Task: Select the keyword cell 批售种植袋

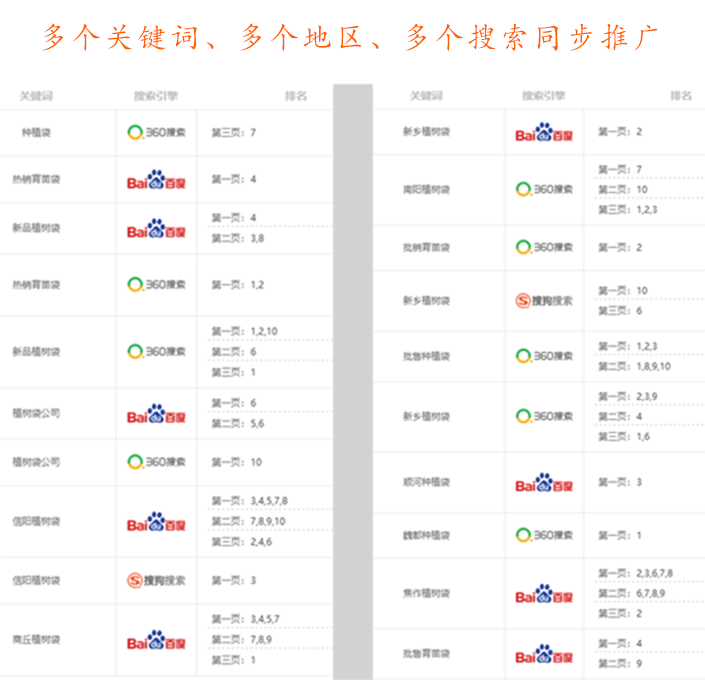Action: click(x=426, y=356)
